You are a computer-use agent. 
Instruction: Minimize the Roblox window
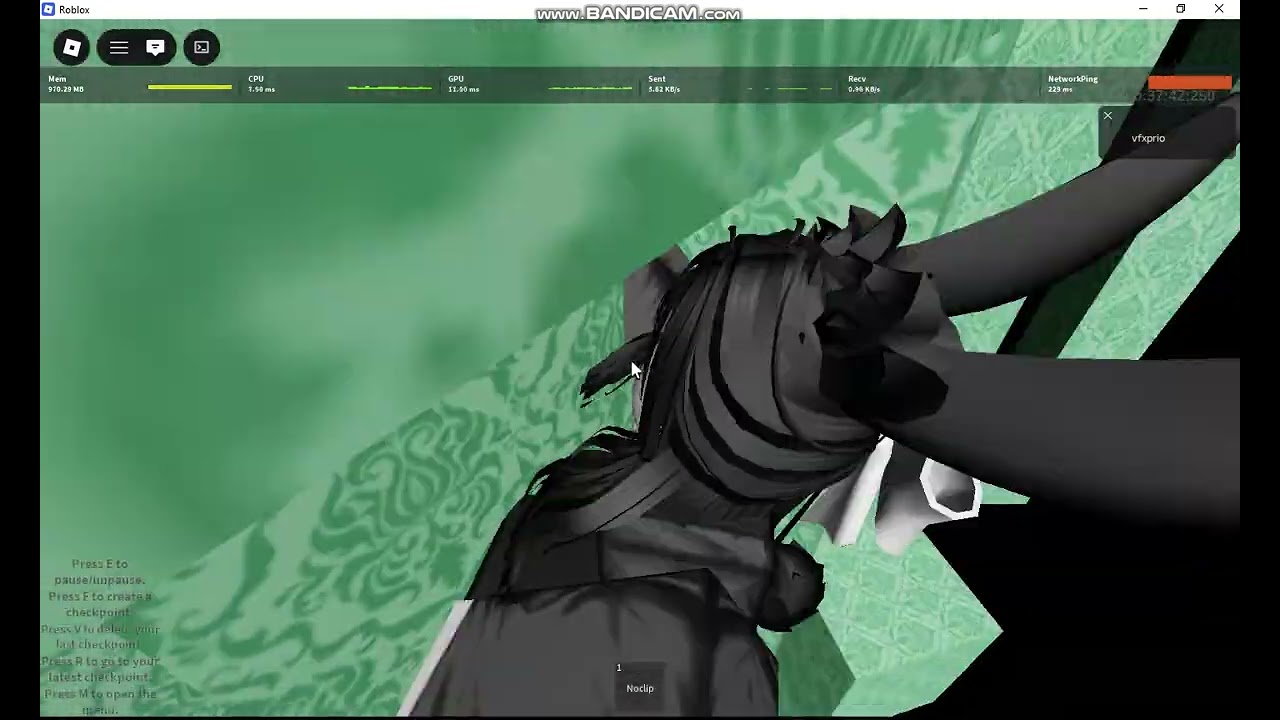click(x=1143, y=9)
